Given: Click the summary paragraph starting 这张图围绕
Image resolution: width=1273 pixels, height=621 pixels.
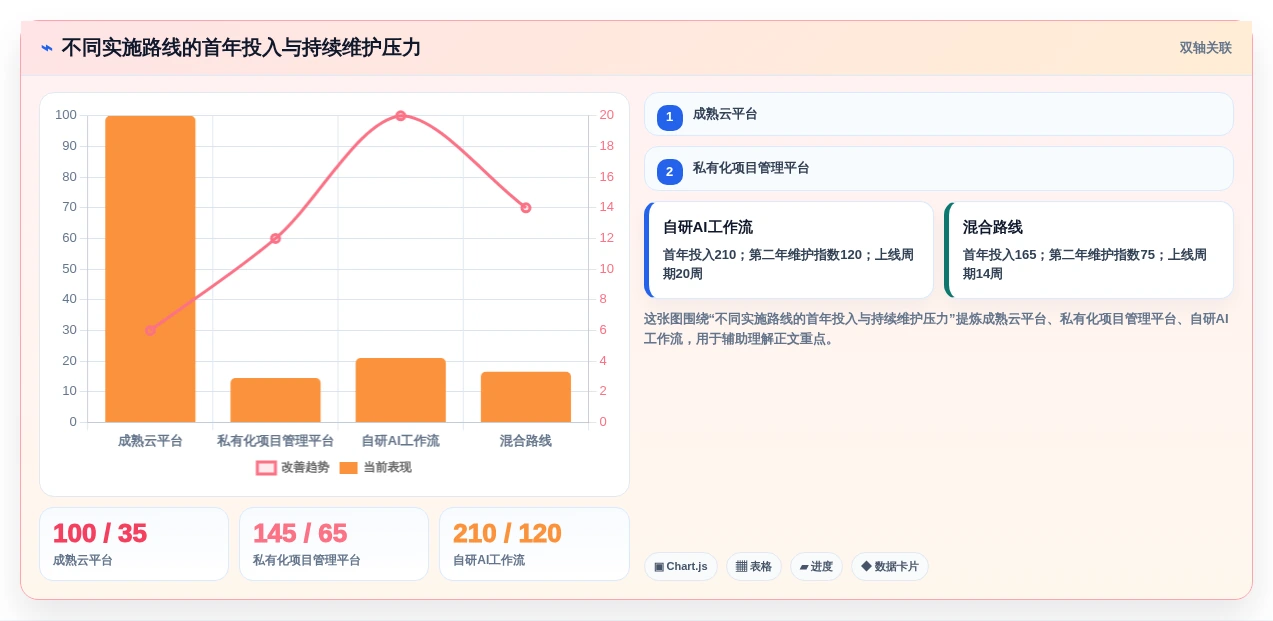Looking at the screenshot, I should tap(936, 329).
